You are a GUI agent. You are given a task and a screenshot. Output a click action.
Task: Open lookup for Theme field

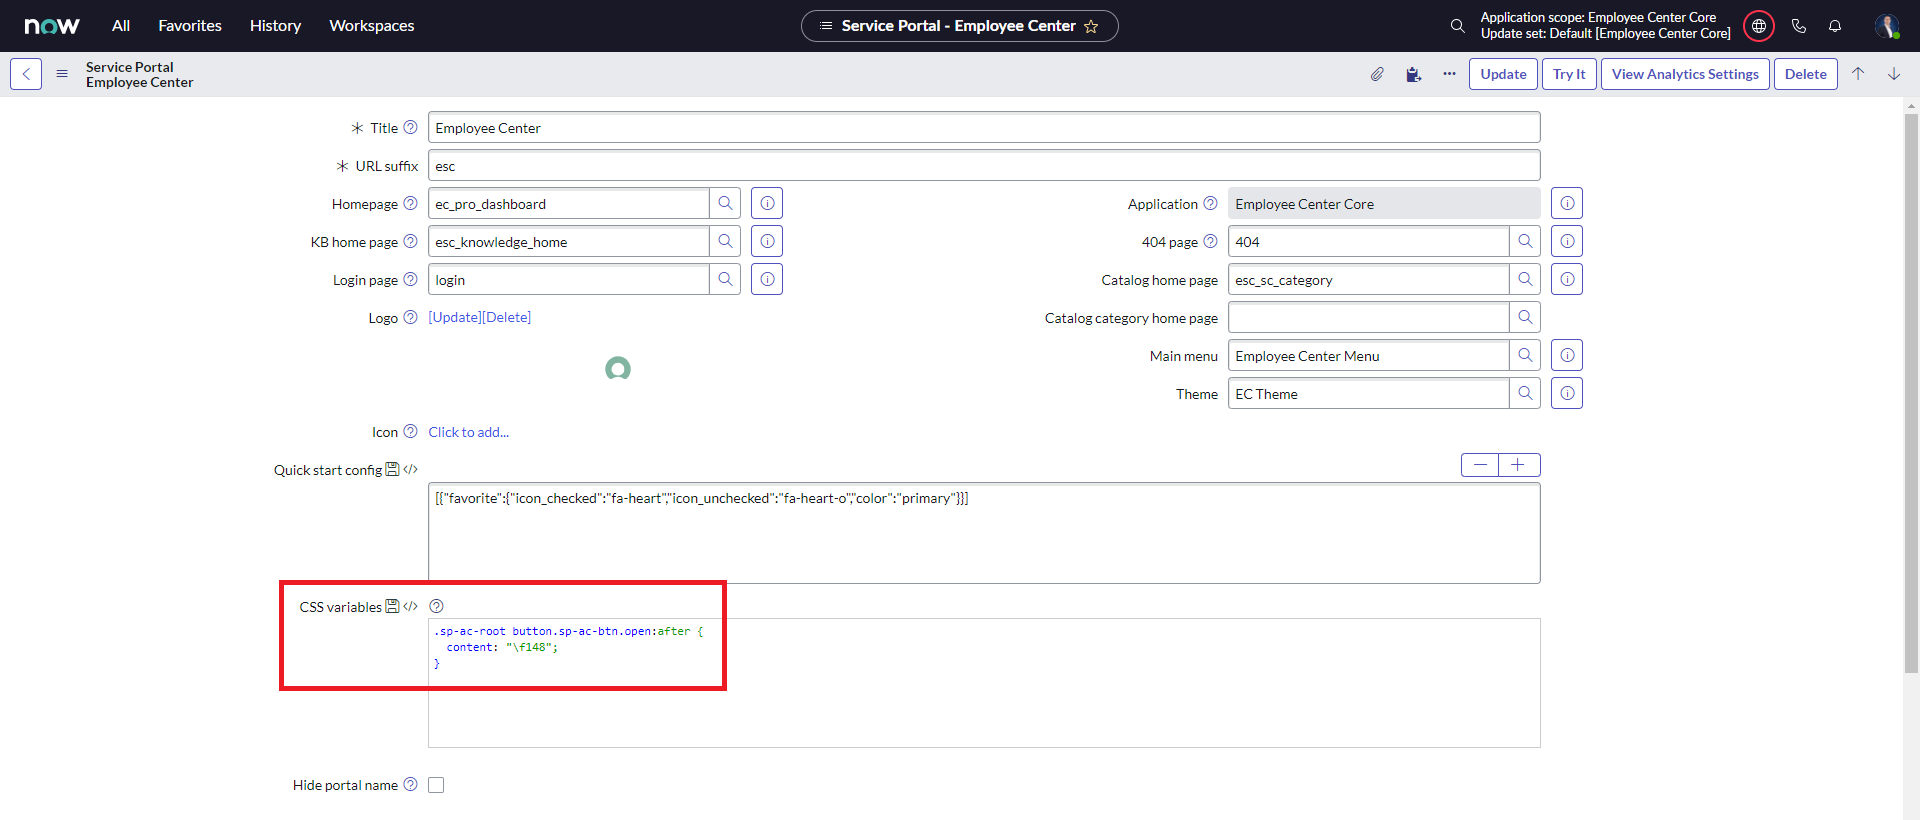(1525, 394)
